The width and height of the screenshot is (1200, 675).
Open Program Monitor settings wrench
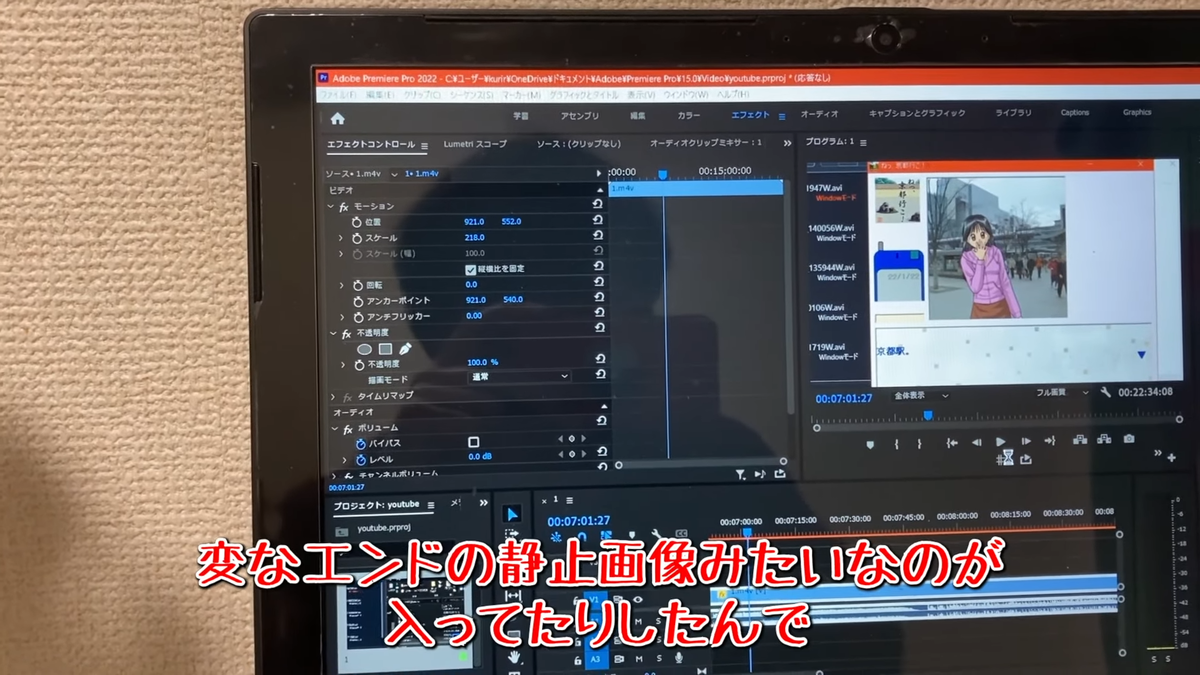(x=1106, y=392)
